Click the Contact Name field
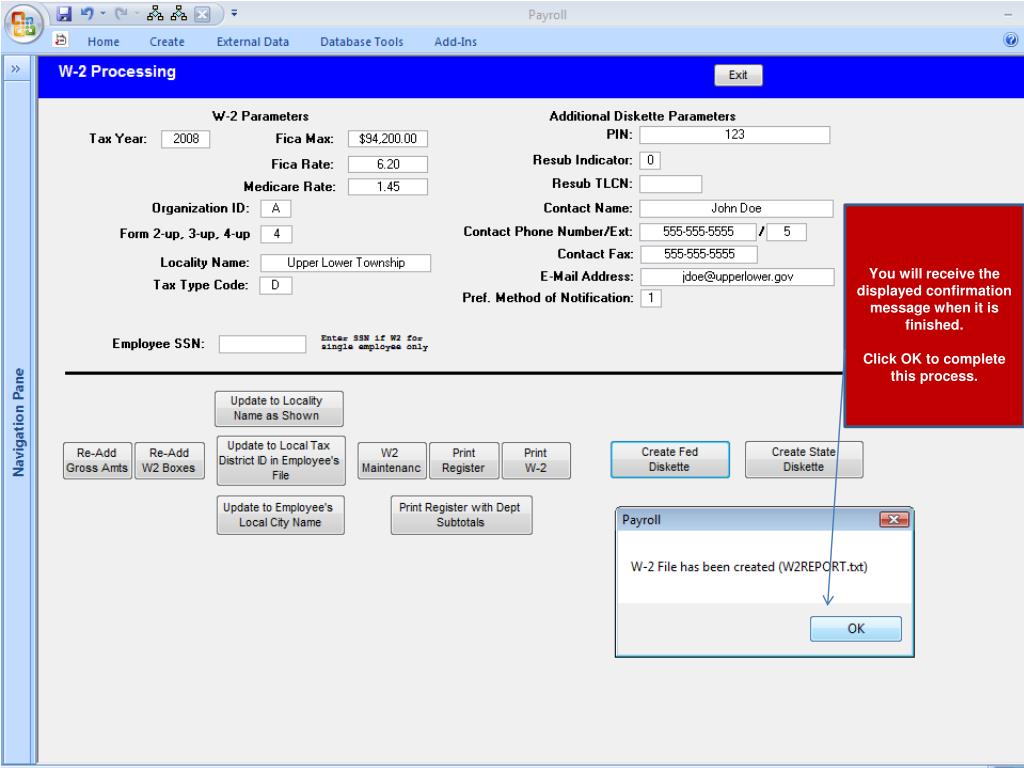Image resolution: width=1024 pixels, height=768 pixels. (x=736, y=208)
